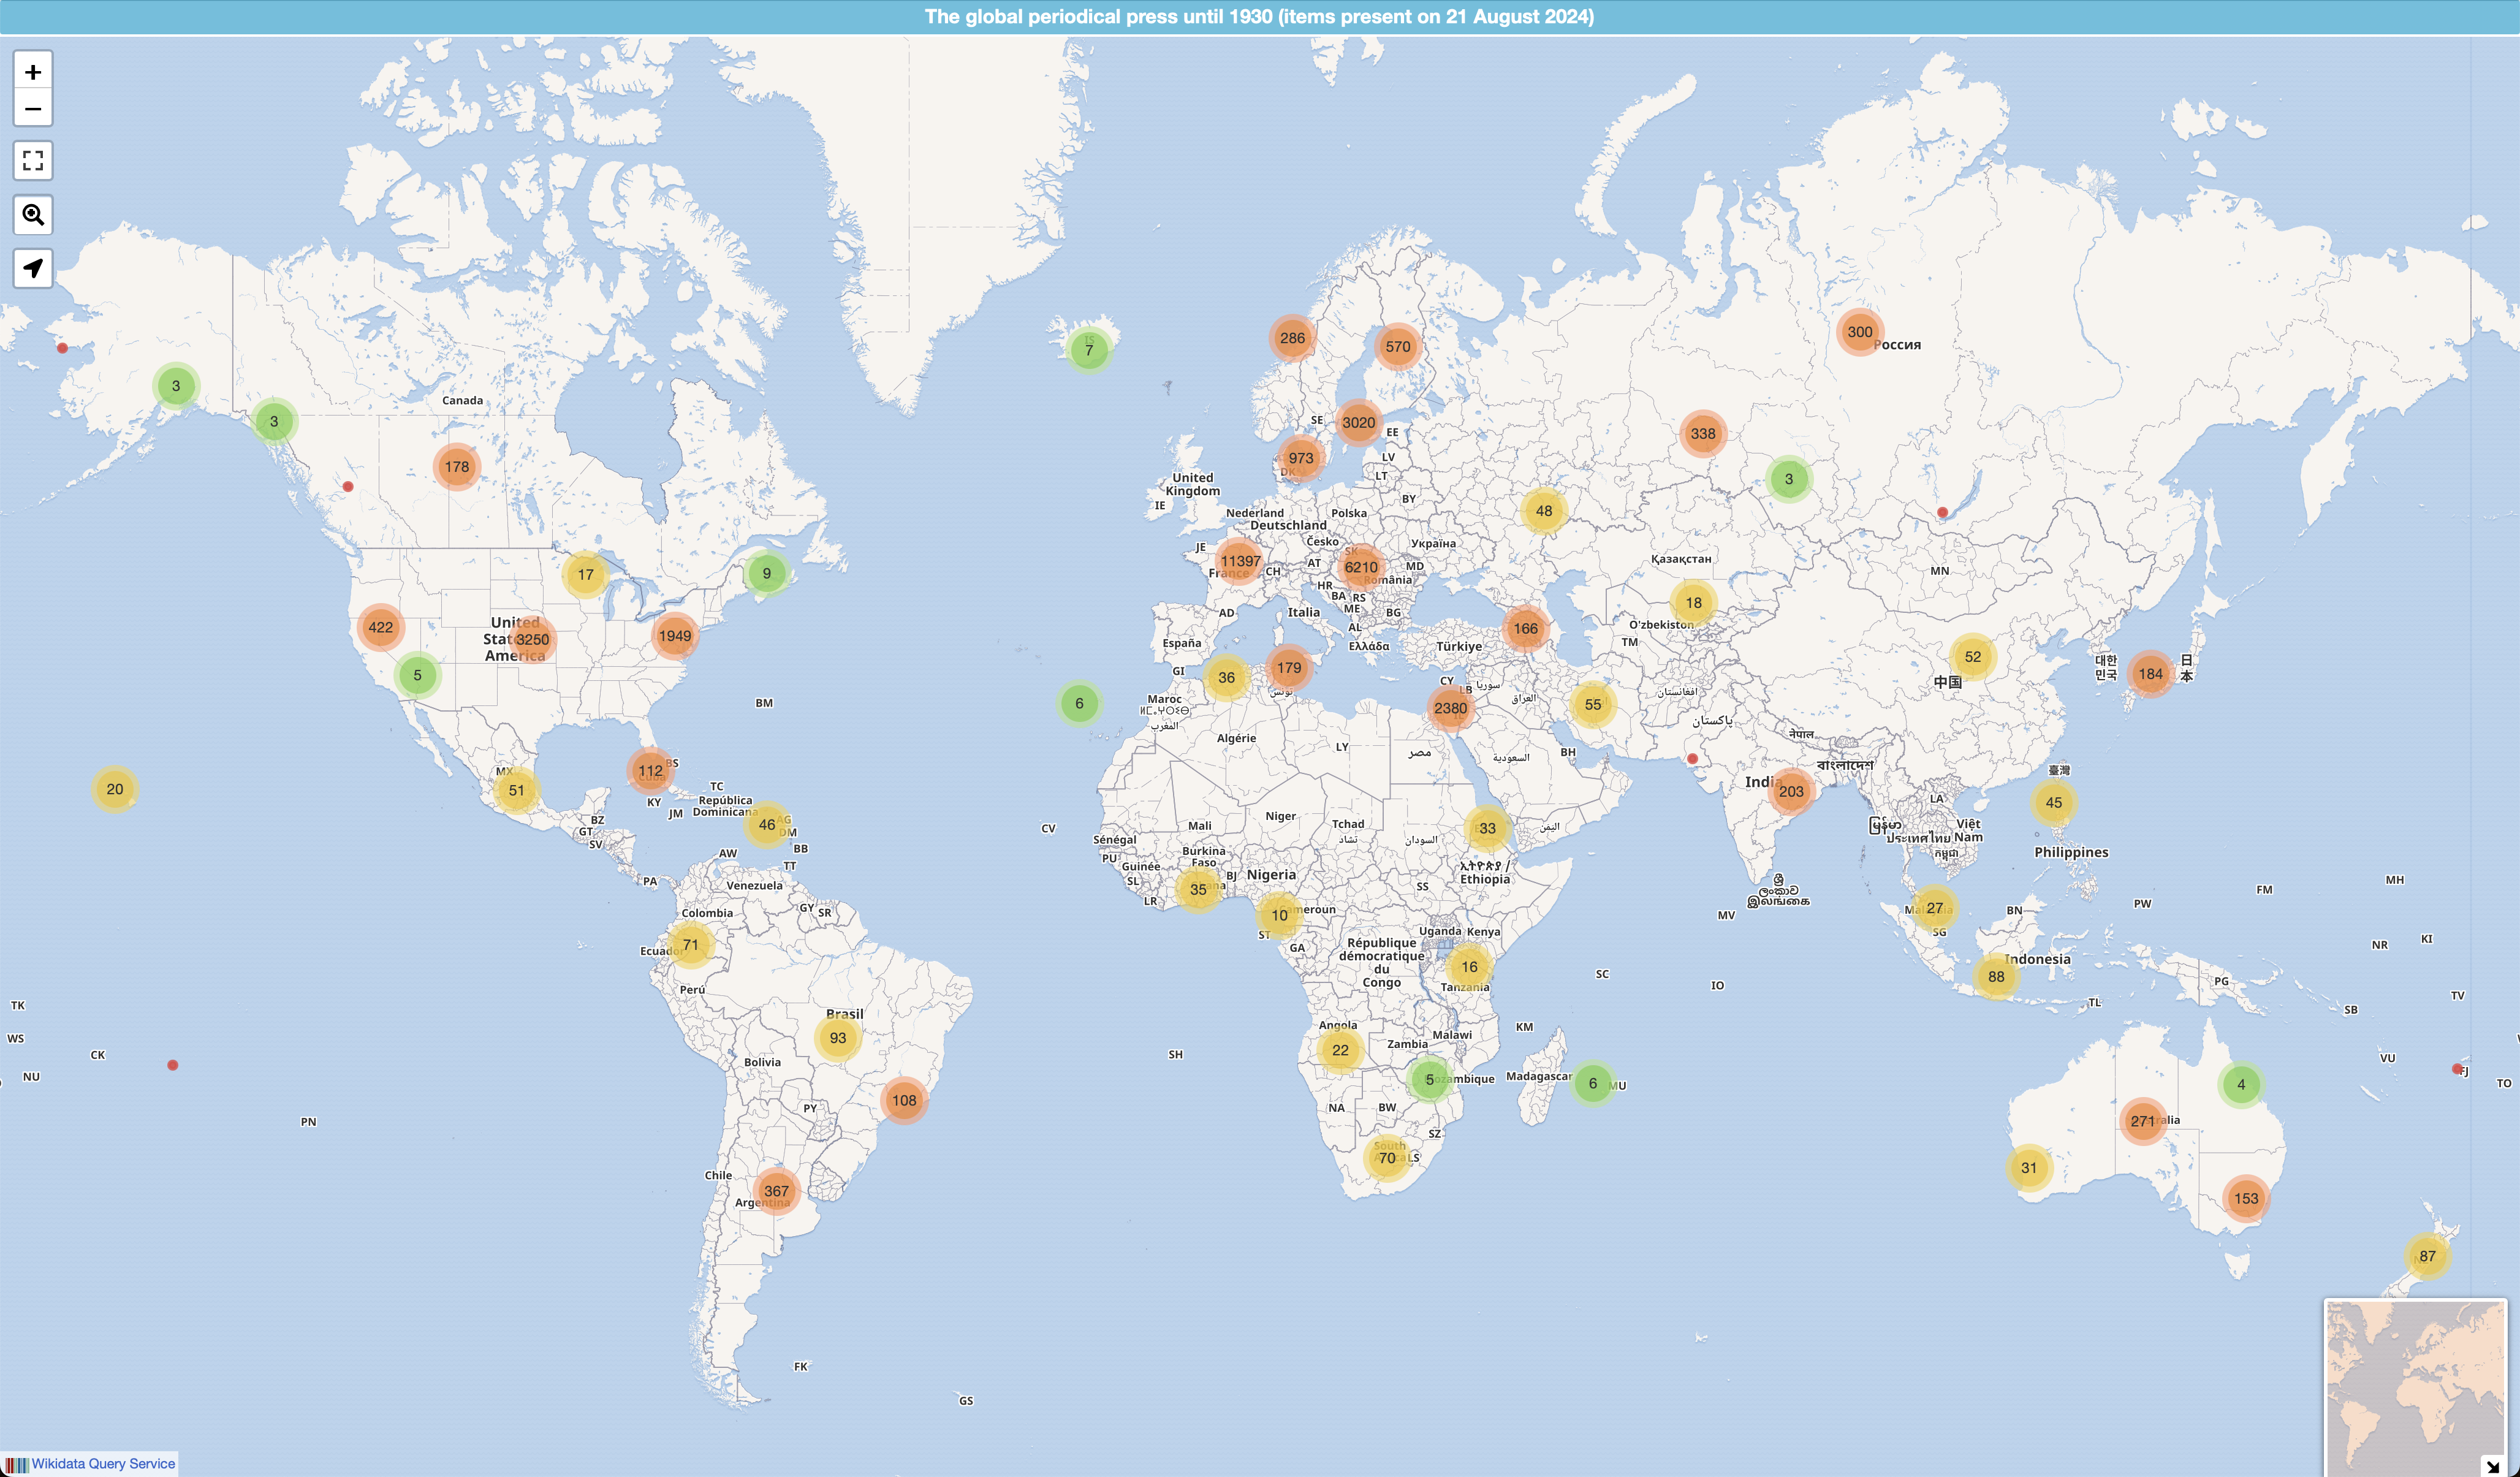Open the 88 cluster in Indonesia
Screen dimensions: 2520x1477
coord(1996,977)
